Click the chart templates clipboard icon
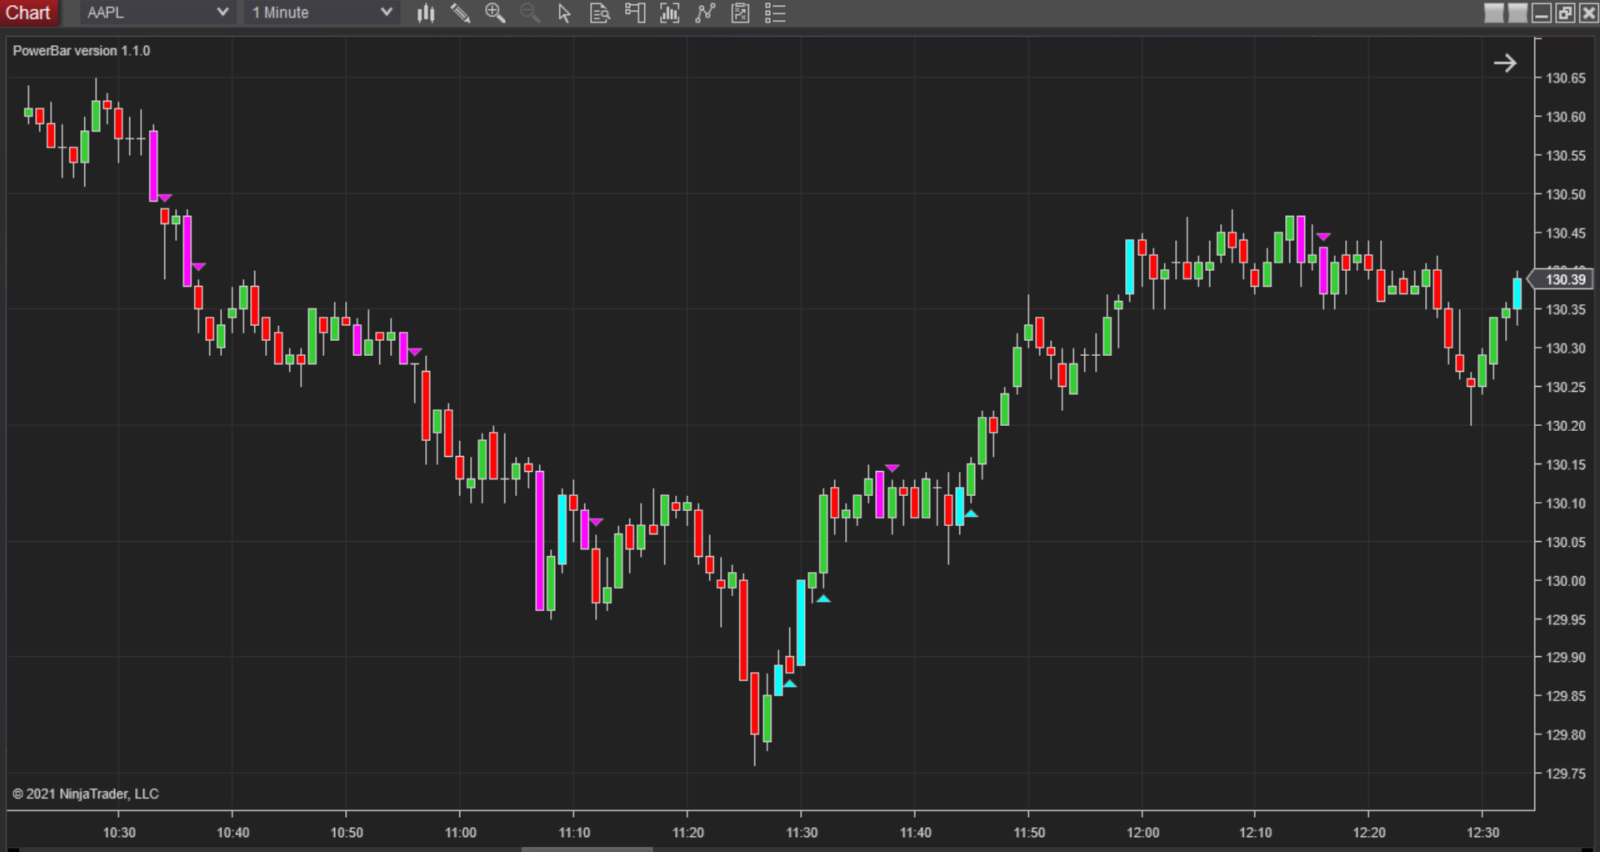This screenshot has width=1600, height=852. pos(740,13)
